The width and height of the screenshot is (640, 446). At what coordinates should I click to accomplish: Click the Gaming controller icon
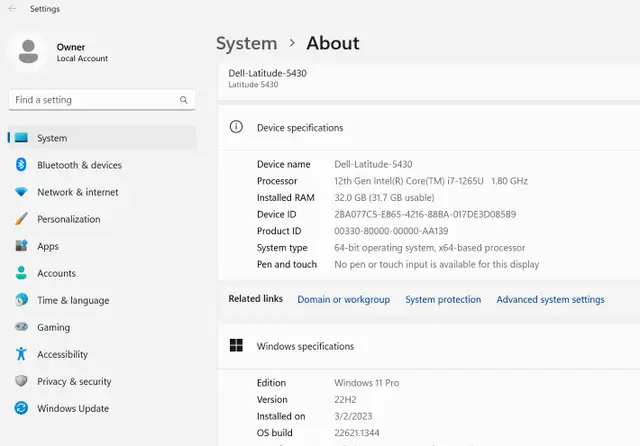21,327
